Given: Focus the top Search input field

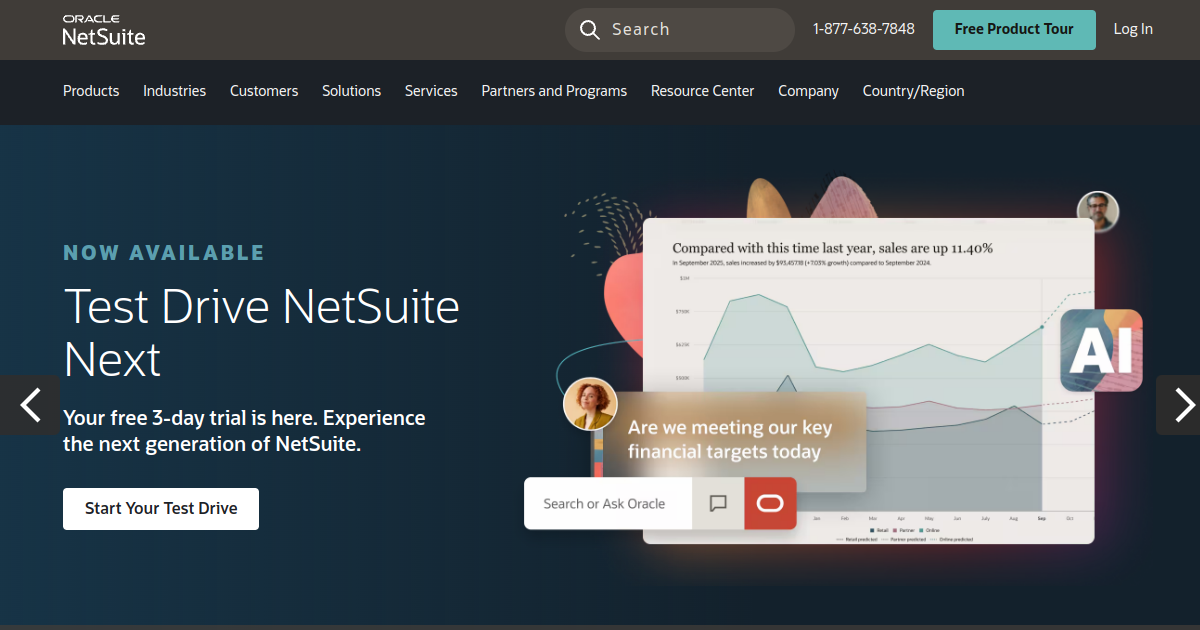Looking at the screenshot, I should pos(680,30).
